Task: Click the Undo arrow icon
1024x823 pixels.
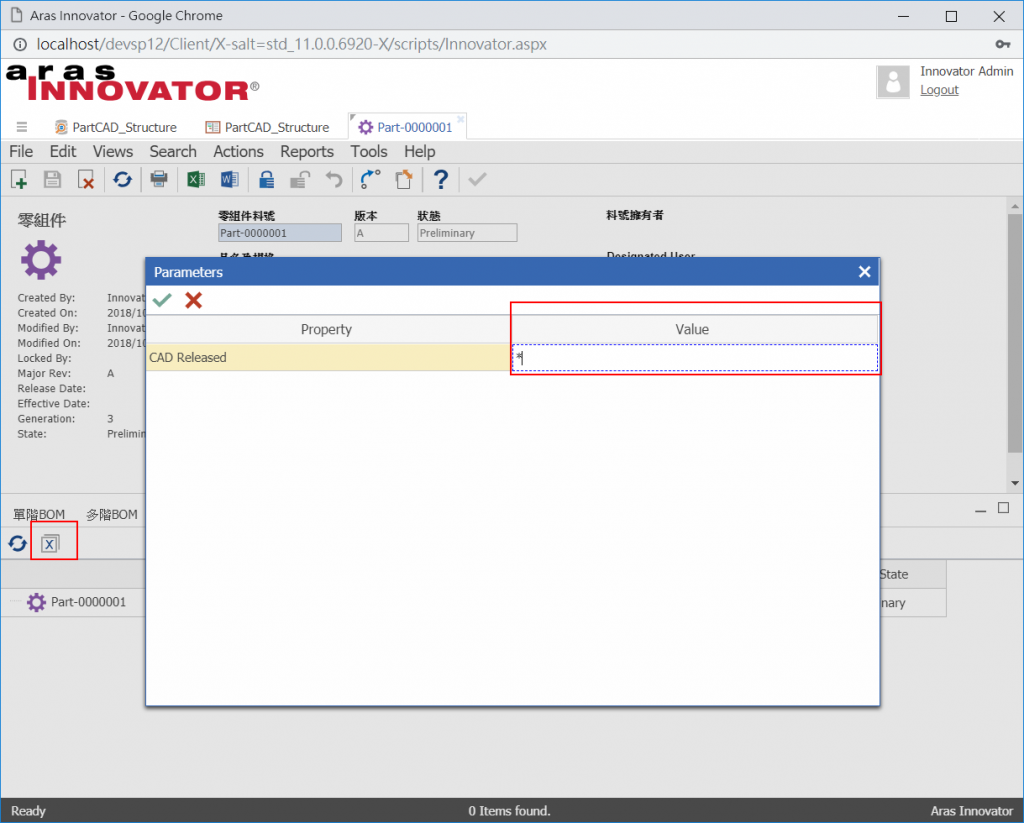Action: tap(334, 179)
